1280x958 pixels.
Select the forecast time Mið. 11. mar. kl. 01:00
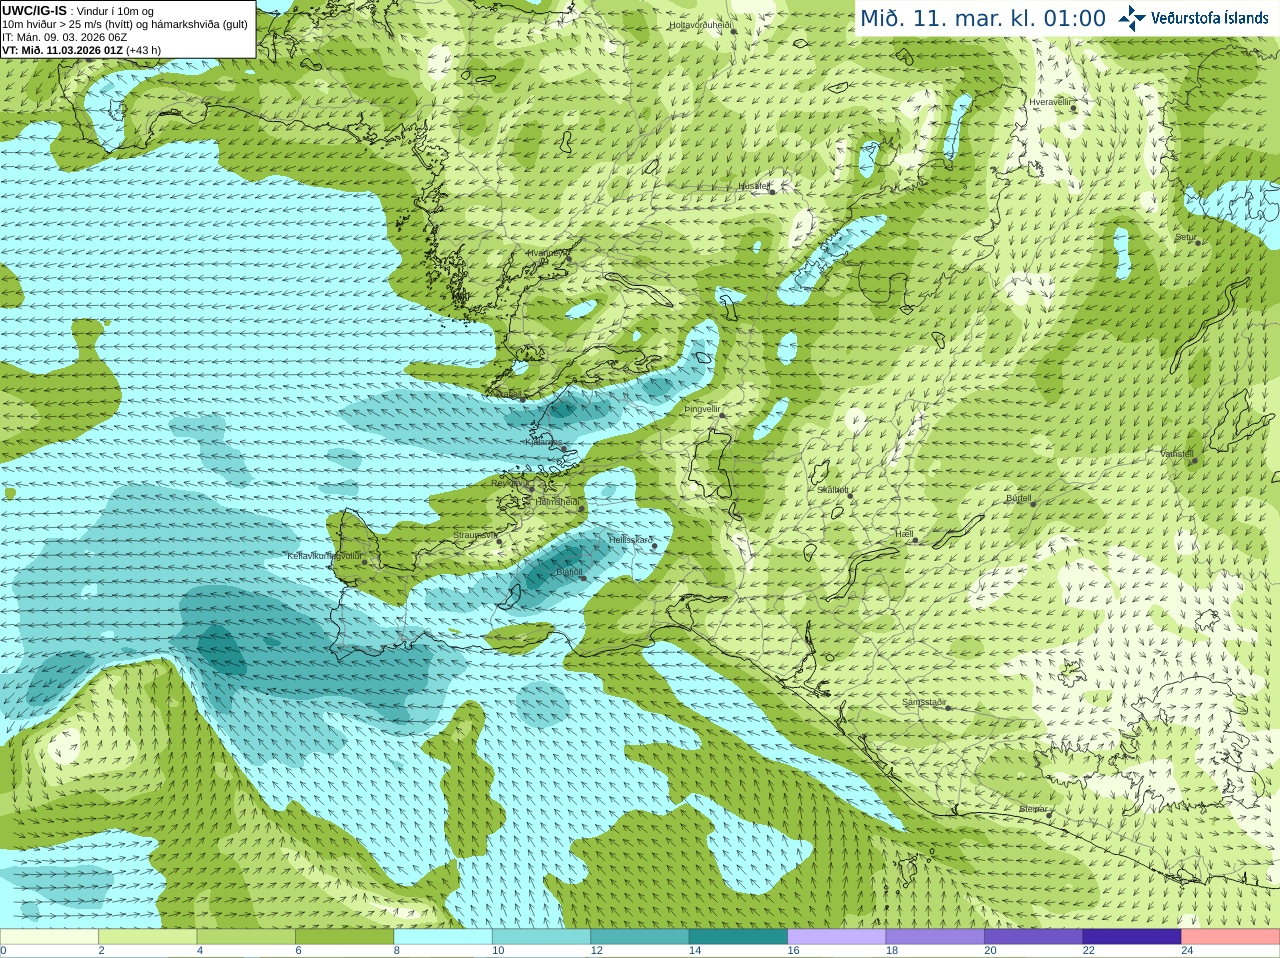983,19
